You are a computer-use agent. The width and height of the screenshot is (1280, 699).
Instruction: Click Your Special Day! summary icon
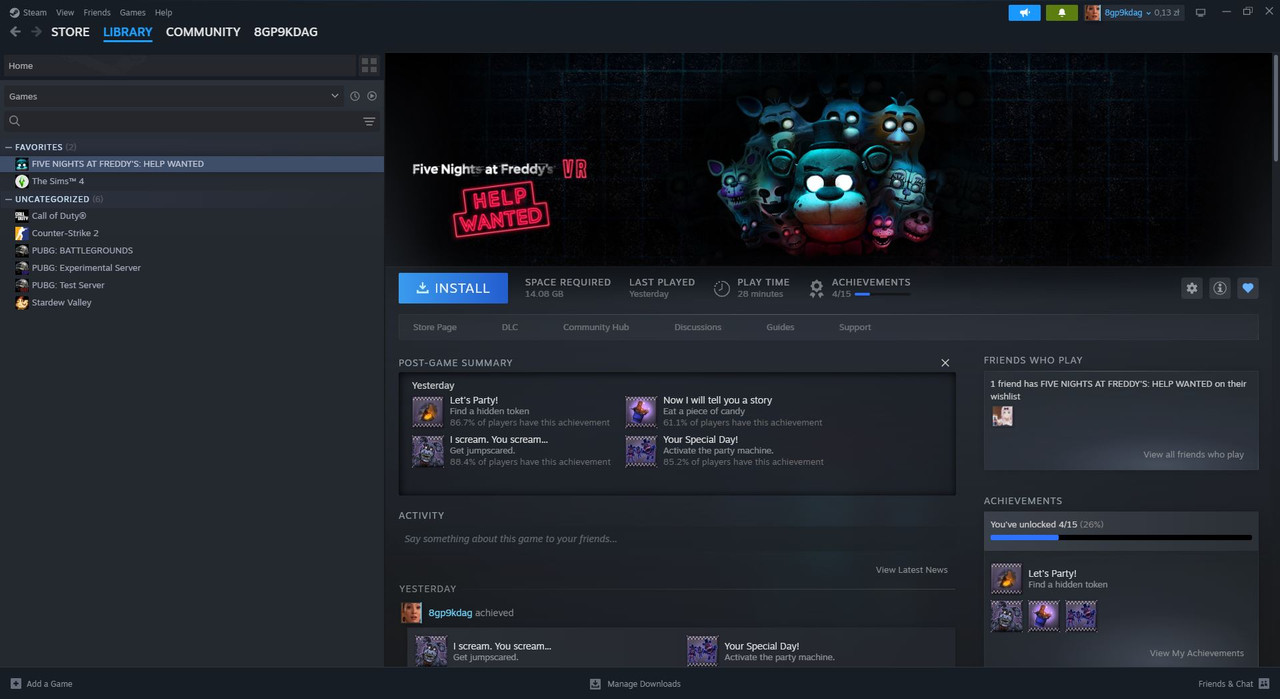point(641,451)
